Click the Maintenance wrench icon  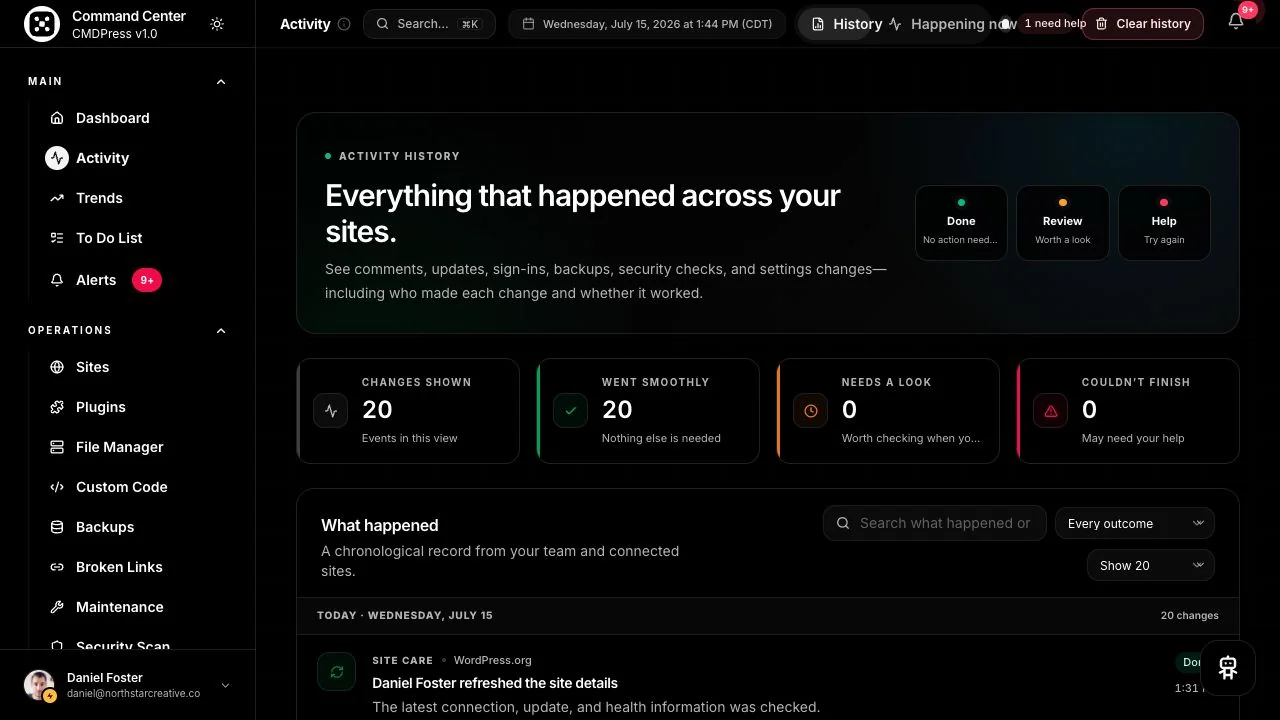pos(57,607)
